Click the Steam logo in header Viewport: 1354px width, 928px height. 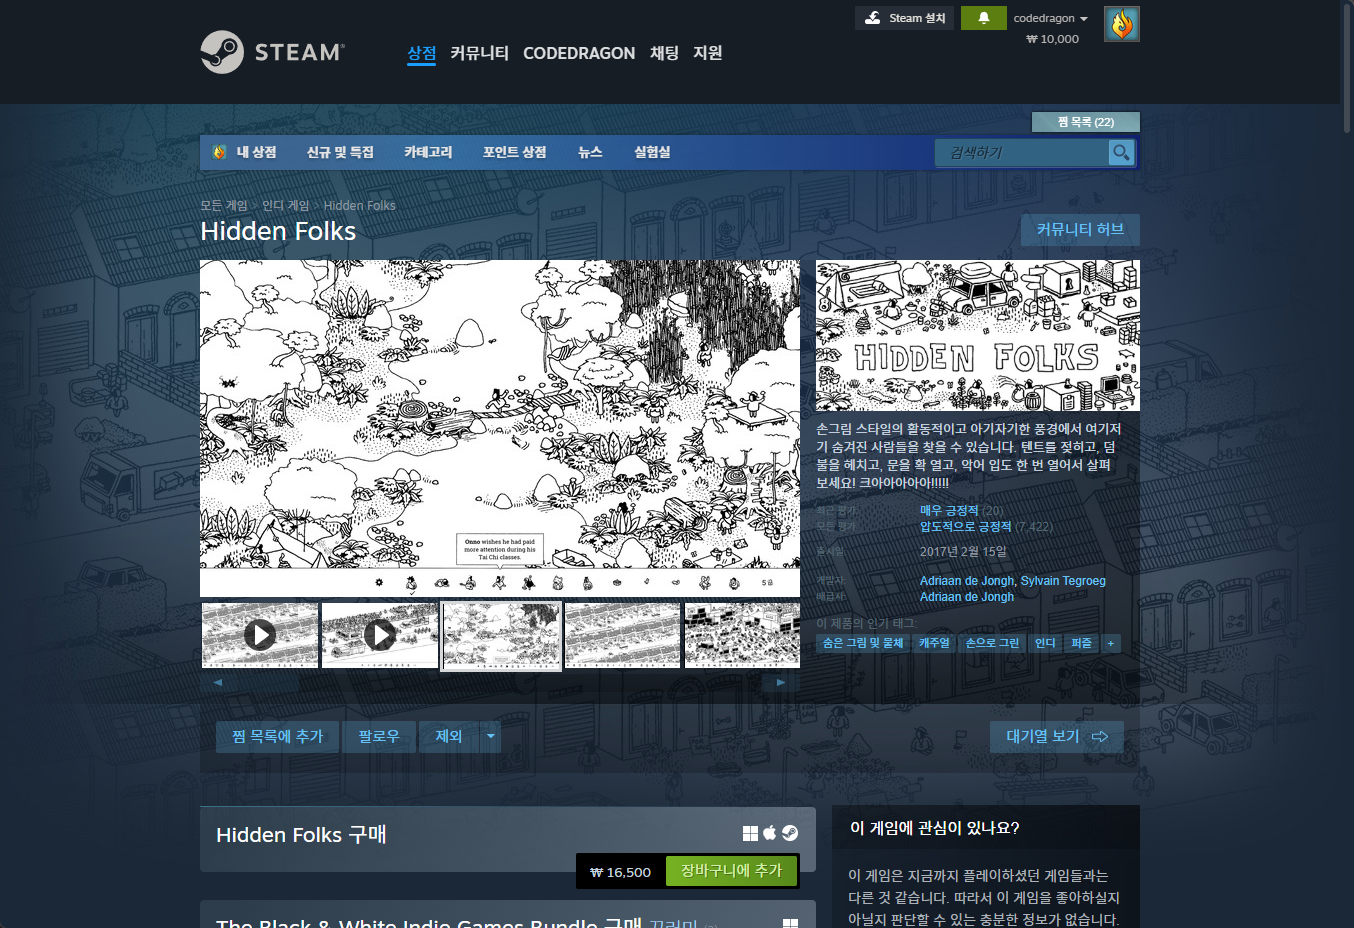point(273,52)
